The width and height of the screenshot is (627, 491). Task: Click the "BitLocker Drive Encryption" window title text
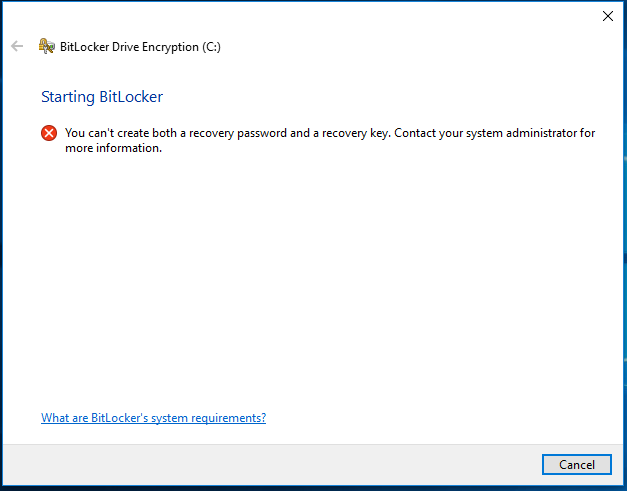(129, 47)
